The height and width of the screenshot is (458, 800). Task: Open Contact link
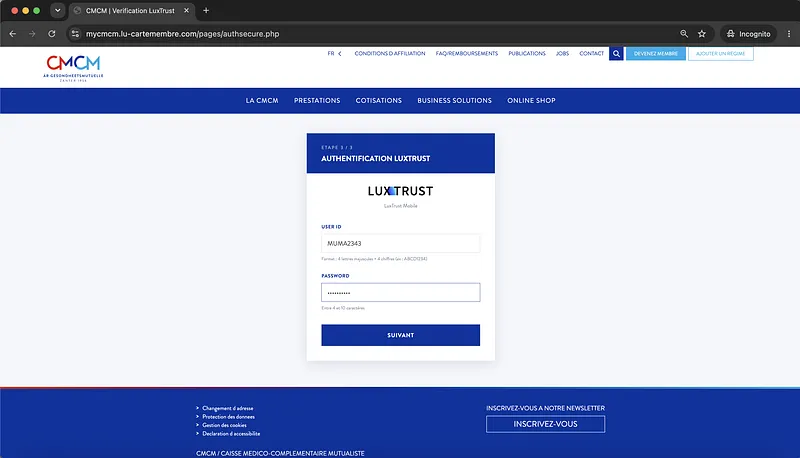click(591, 54)
